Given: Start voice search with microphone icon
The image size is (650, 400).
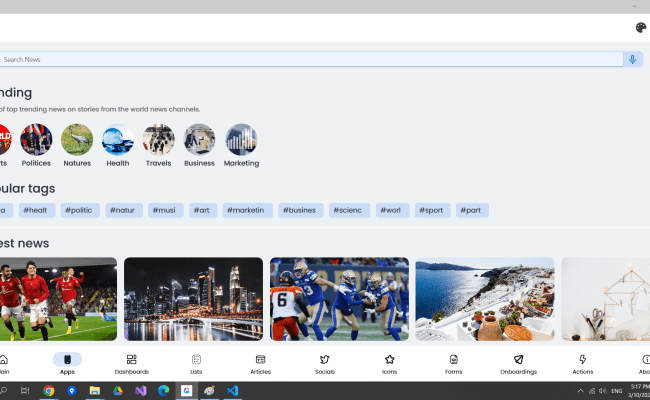Looking at the screenshot, I should pyautogui.click(x=633, y=59).
